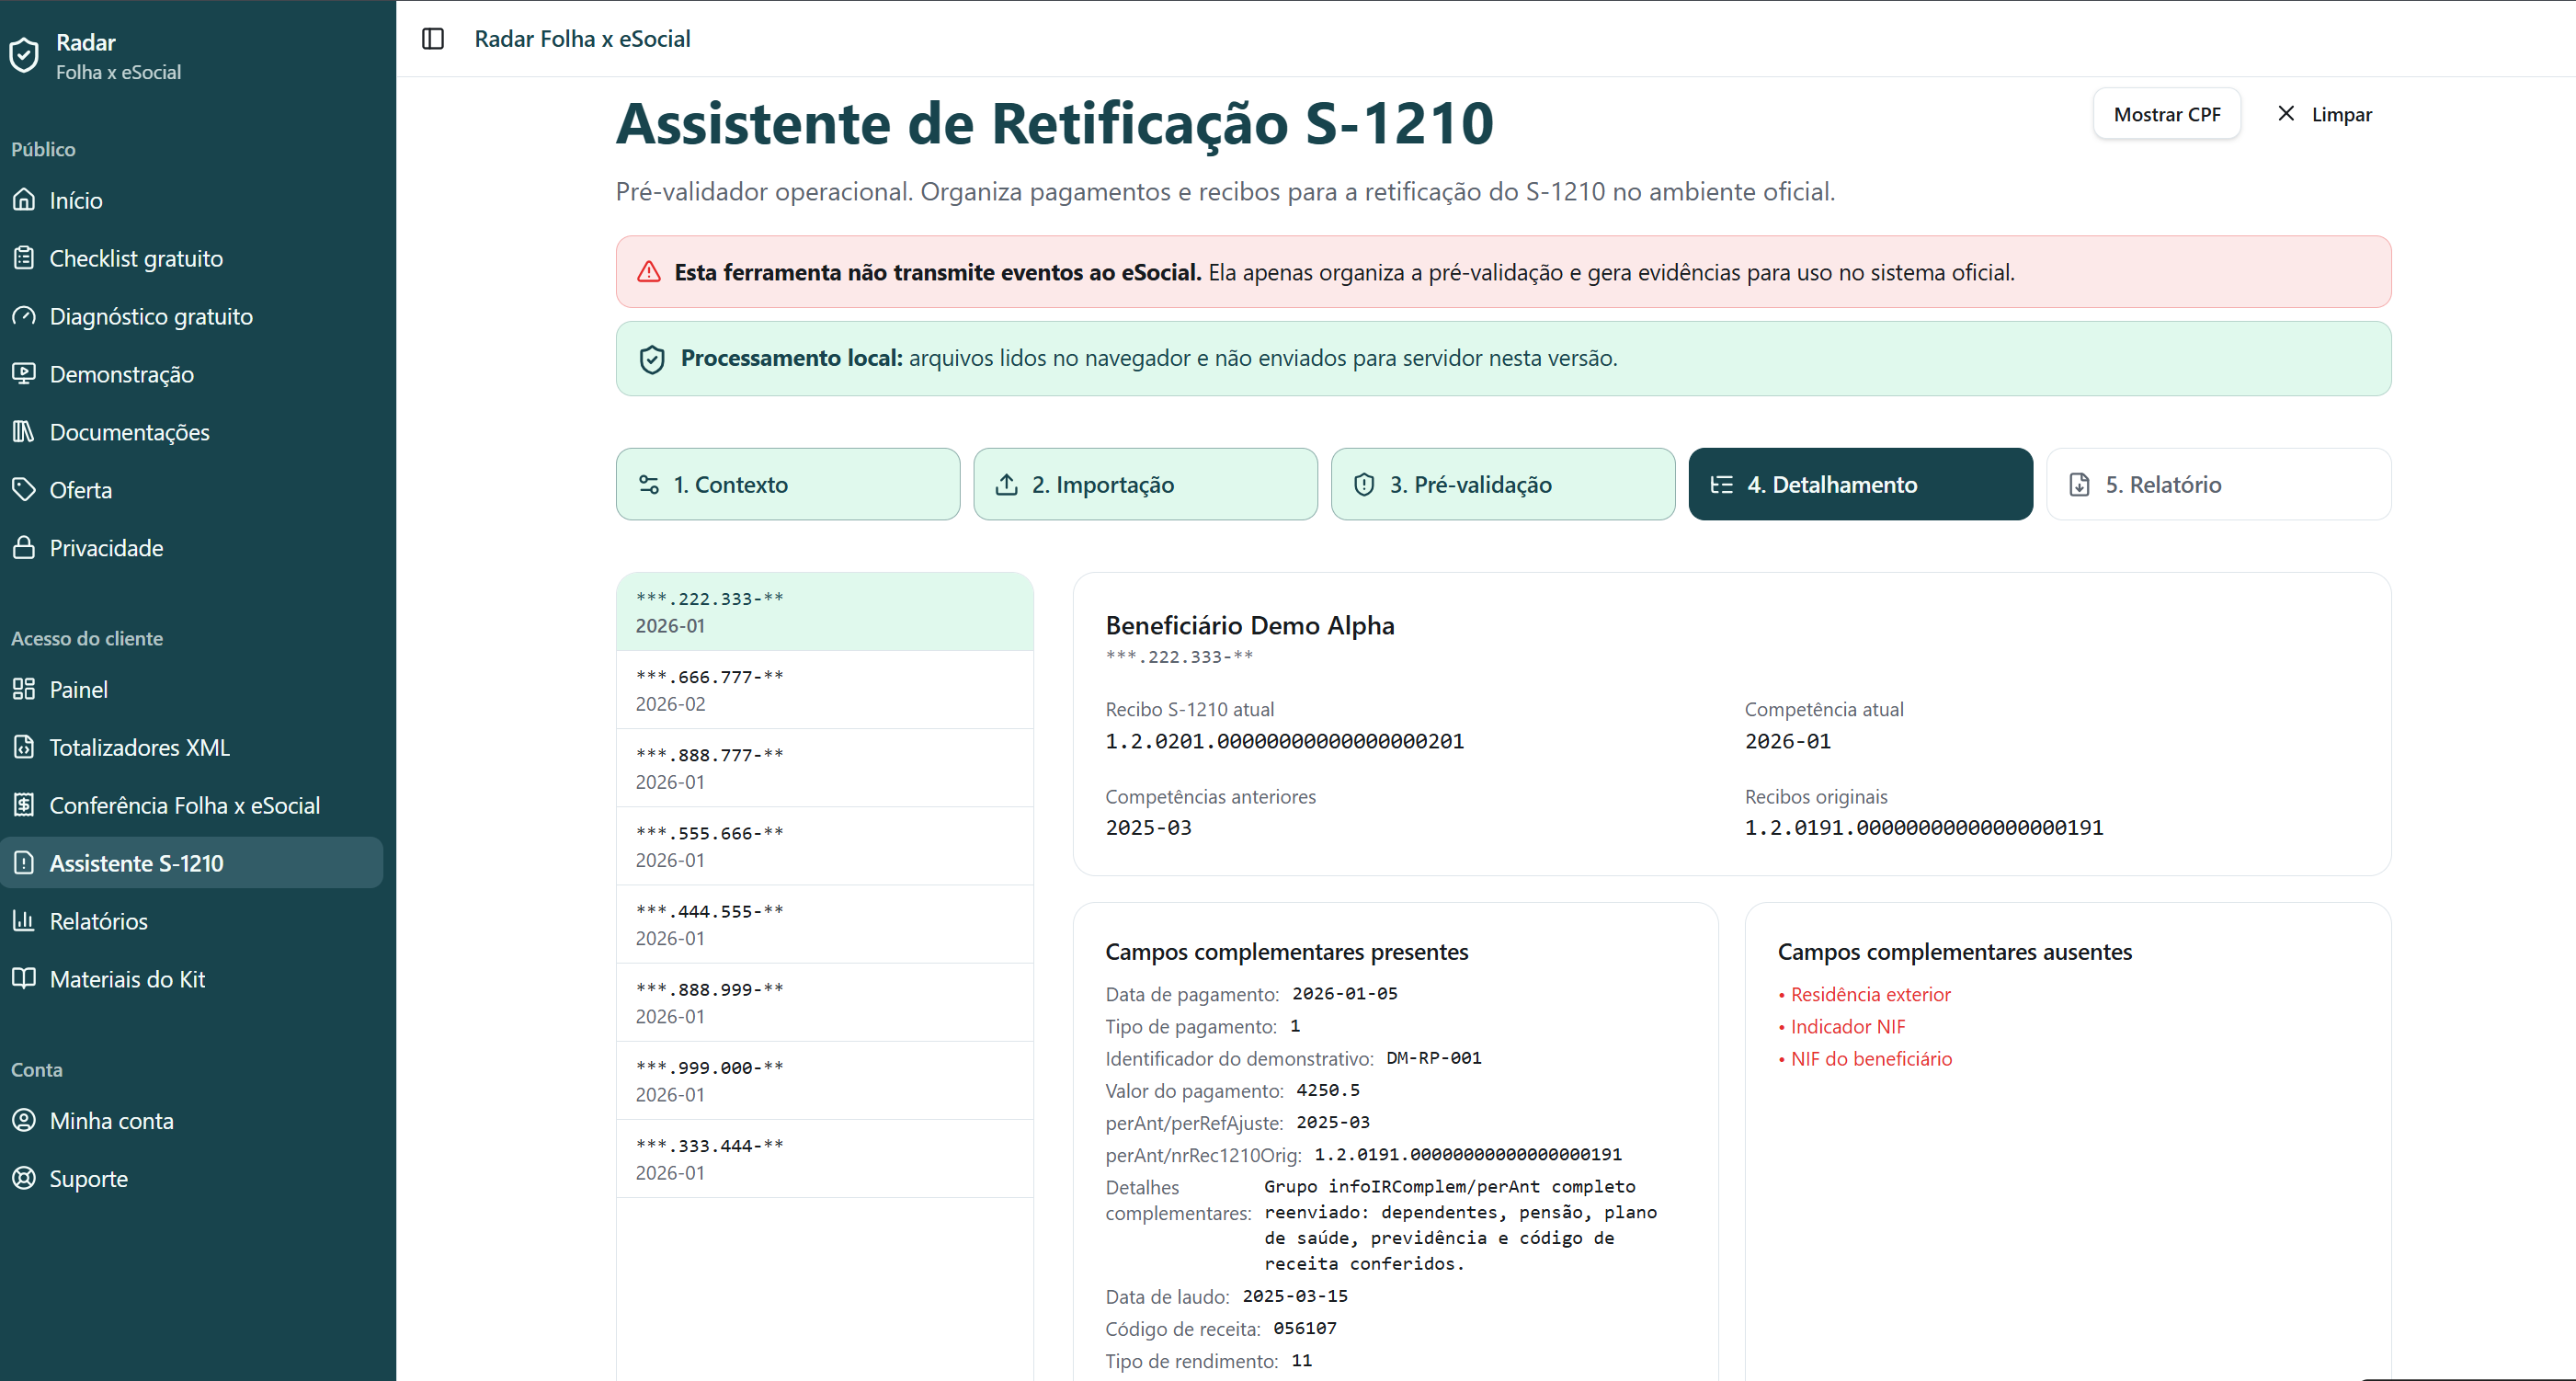Select the 4. Detalhamento step

[1861, 484]
